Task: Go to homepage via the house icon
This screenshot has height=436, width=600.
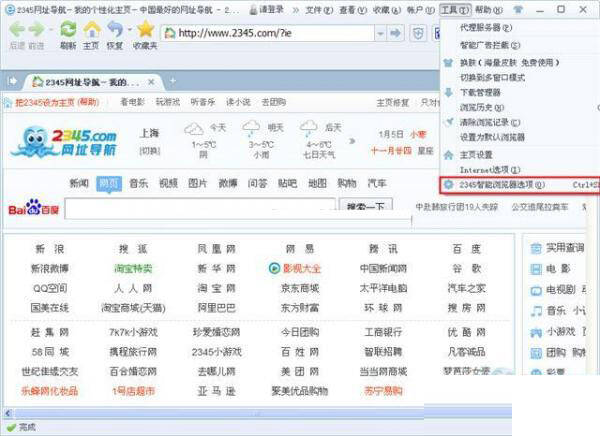Action: click(x=92, y=29)
